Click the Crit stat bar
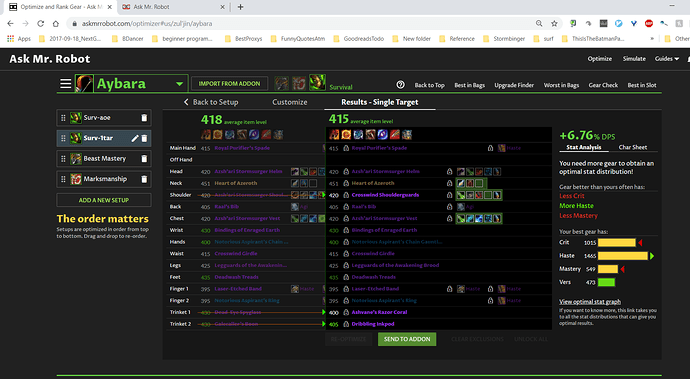The height and width of the screenshot is (379, 690). coord(617,243)
